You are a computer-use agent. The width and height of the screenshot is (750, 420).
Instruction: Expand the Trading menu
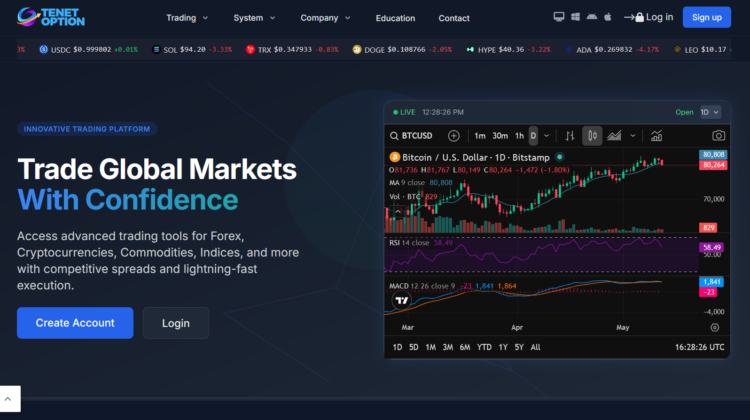click(187, 18)
